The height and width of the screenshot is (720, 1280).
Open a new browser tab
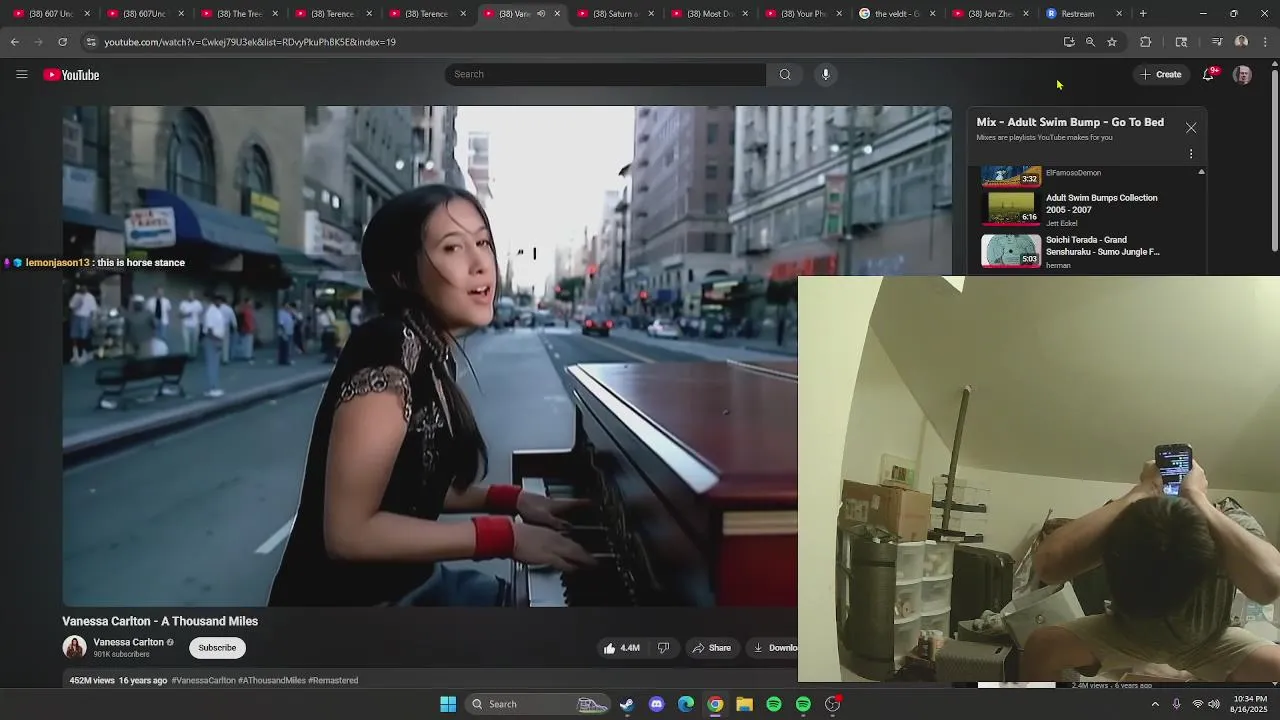(1143, 14)
